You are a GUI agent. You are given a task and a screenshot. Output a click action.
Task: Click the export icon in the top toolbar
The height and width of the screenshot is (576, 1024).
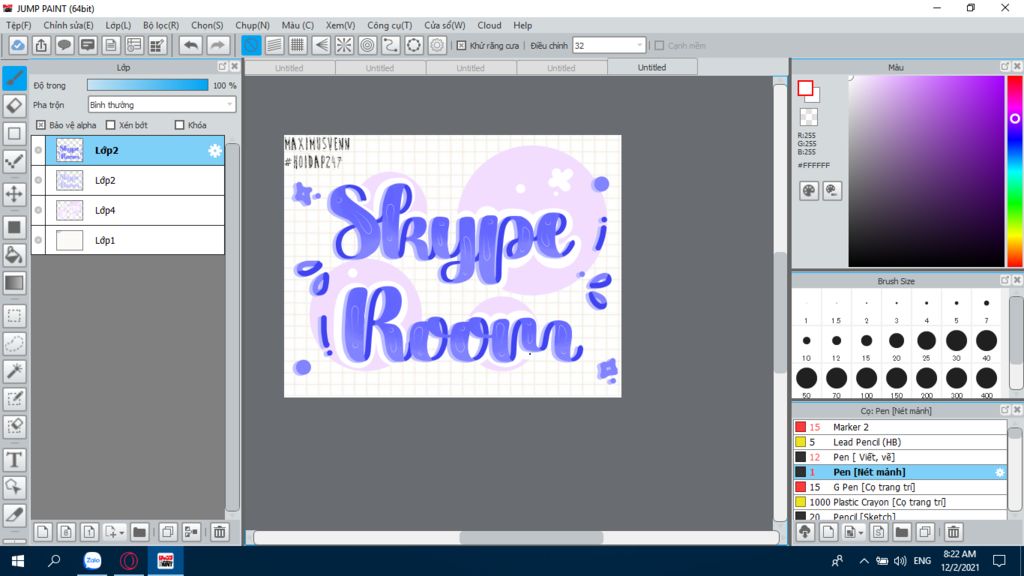[41, 45]
